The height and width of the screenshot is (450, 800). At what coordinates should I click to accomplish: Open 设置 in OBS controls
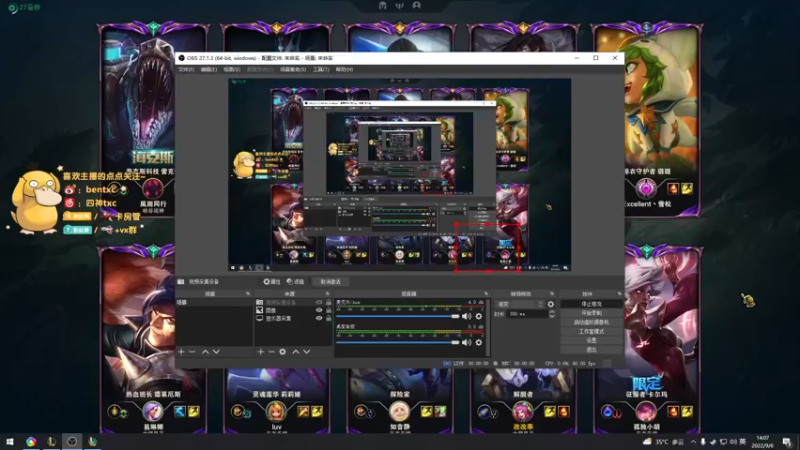point(591,340)
